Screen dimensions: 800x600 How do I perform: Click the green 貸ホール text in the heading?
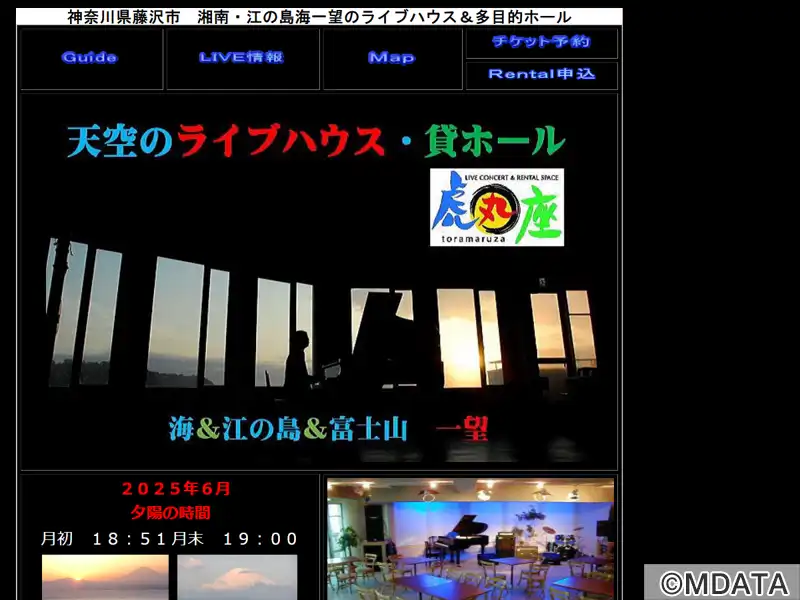click(494, 140)
